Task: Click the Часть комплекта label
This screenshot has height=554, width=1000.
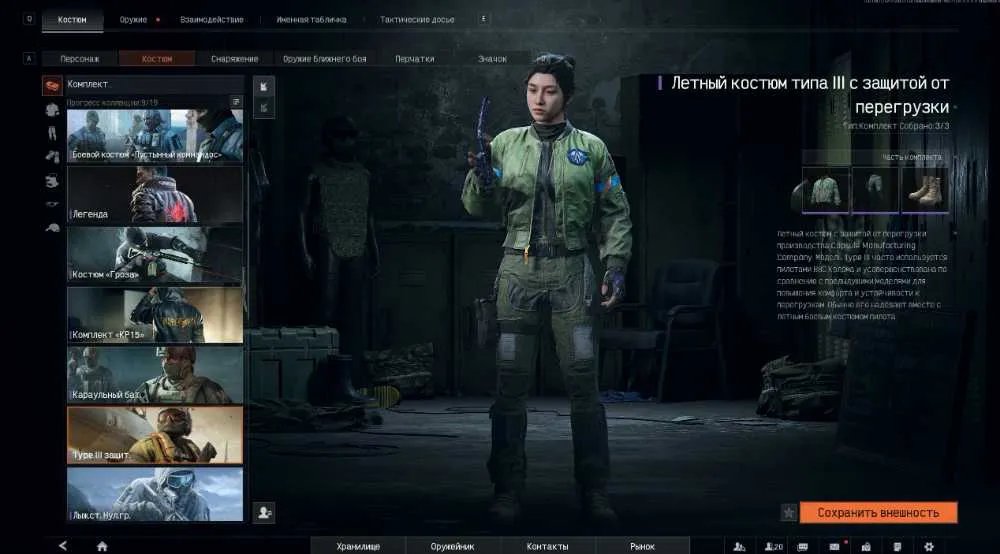Action: [x=912, y=157]
